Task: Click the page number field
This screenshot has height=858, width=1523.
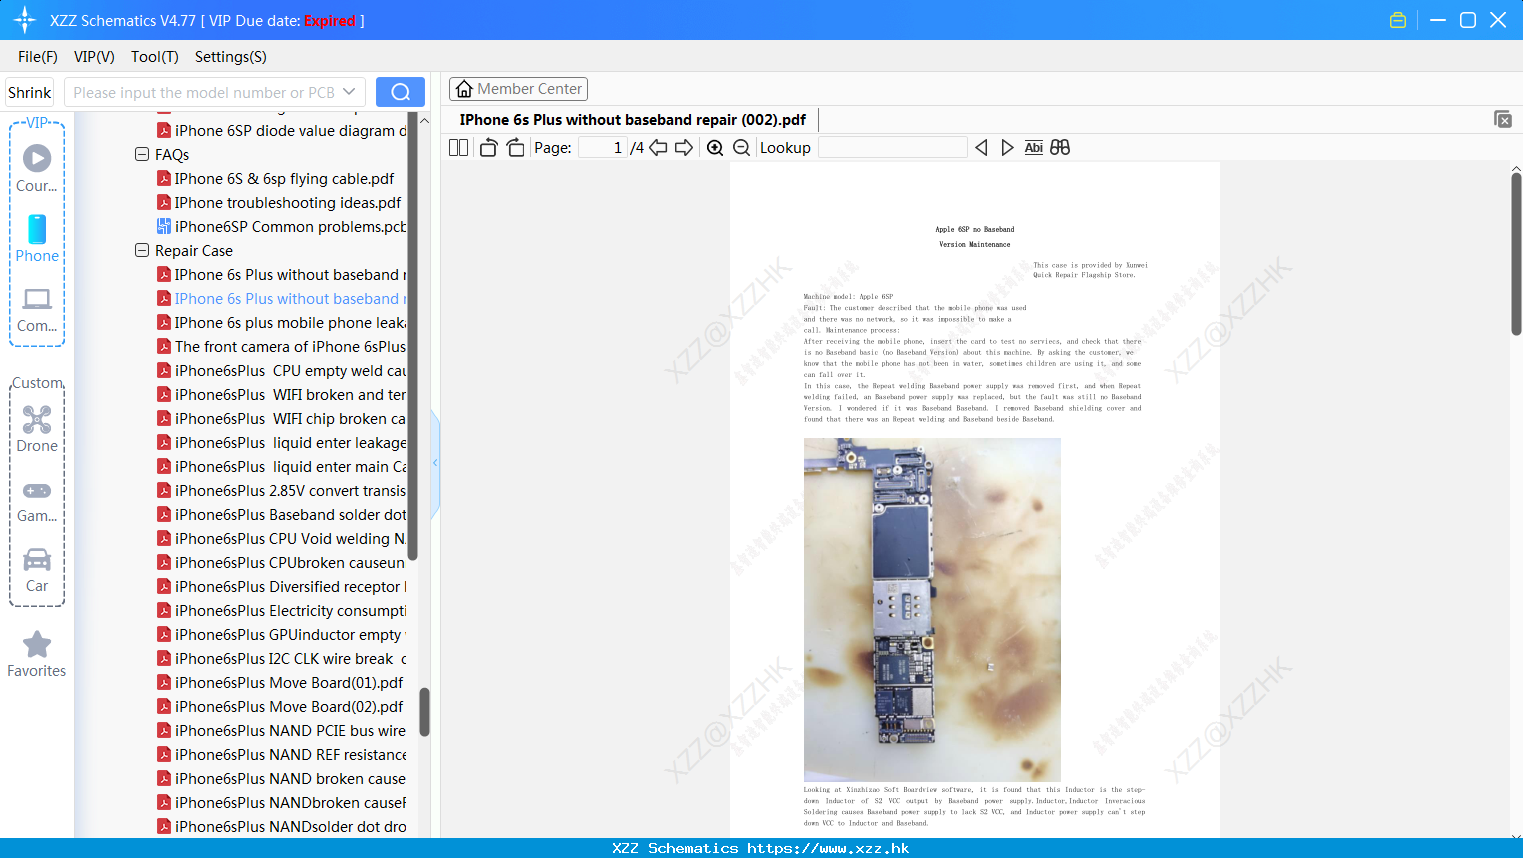Action: tap(603, 148)
